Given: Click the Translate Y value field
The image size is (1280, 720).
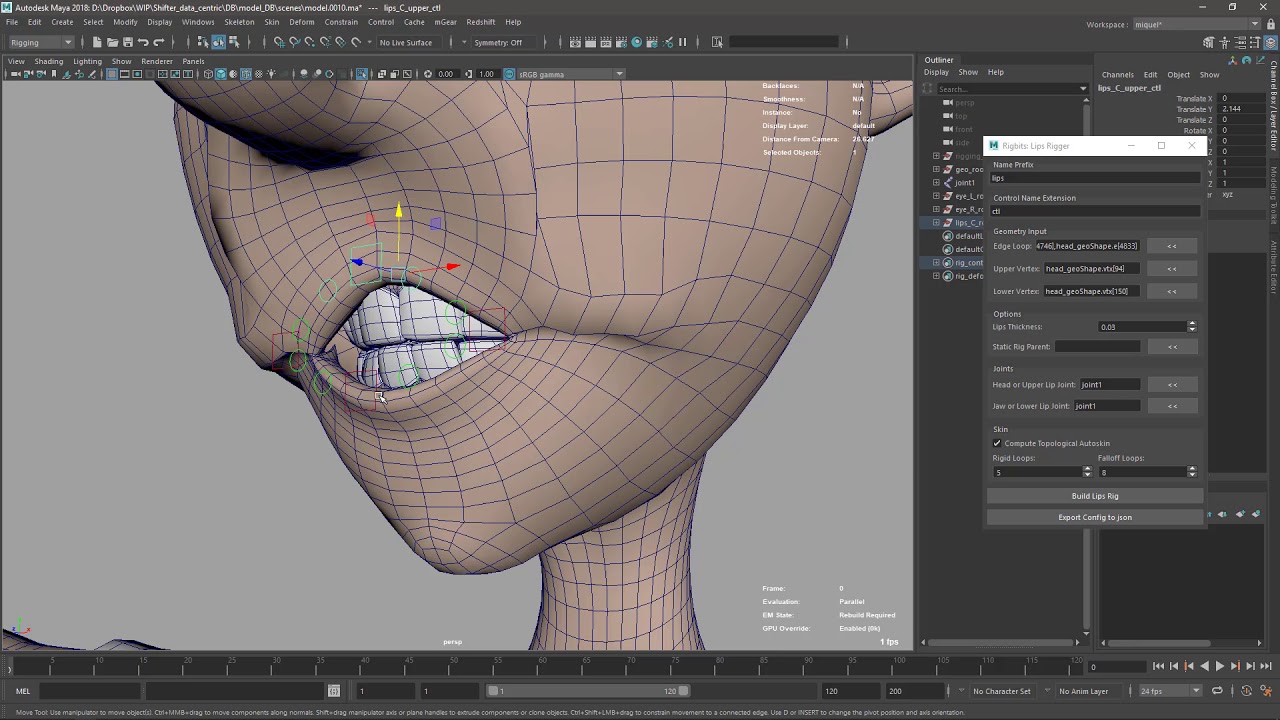Looking at the screenshot, I should click(1239, 109).
